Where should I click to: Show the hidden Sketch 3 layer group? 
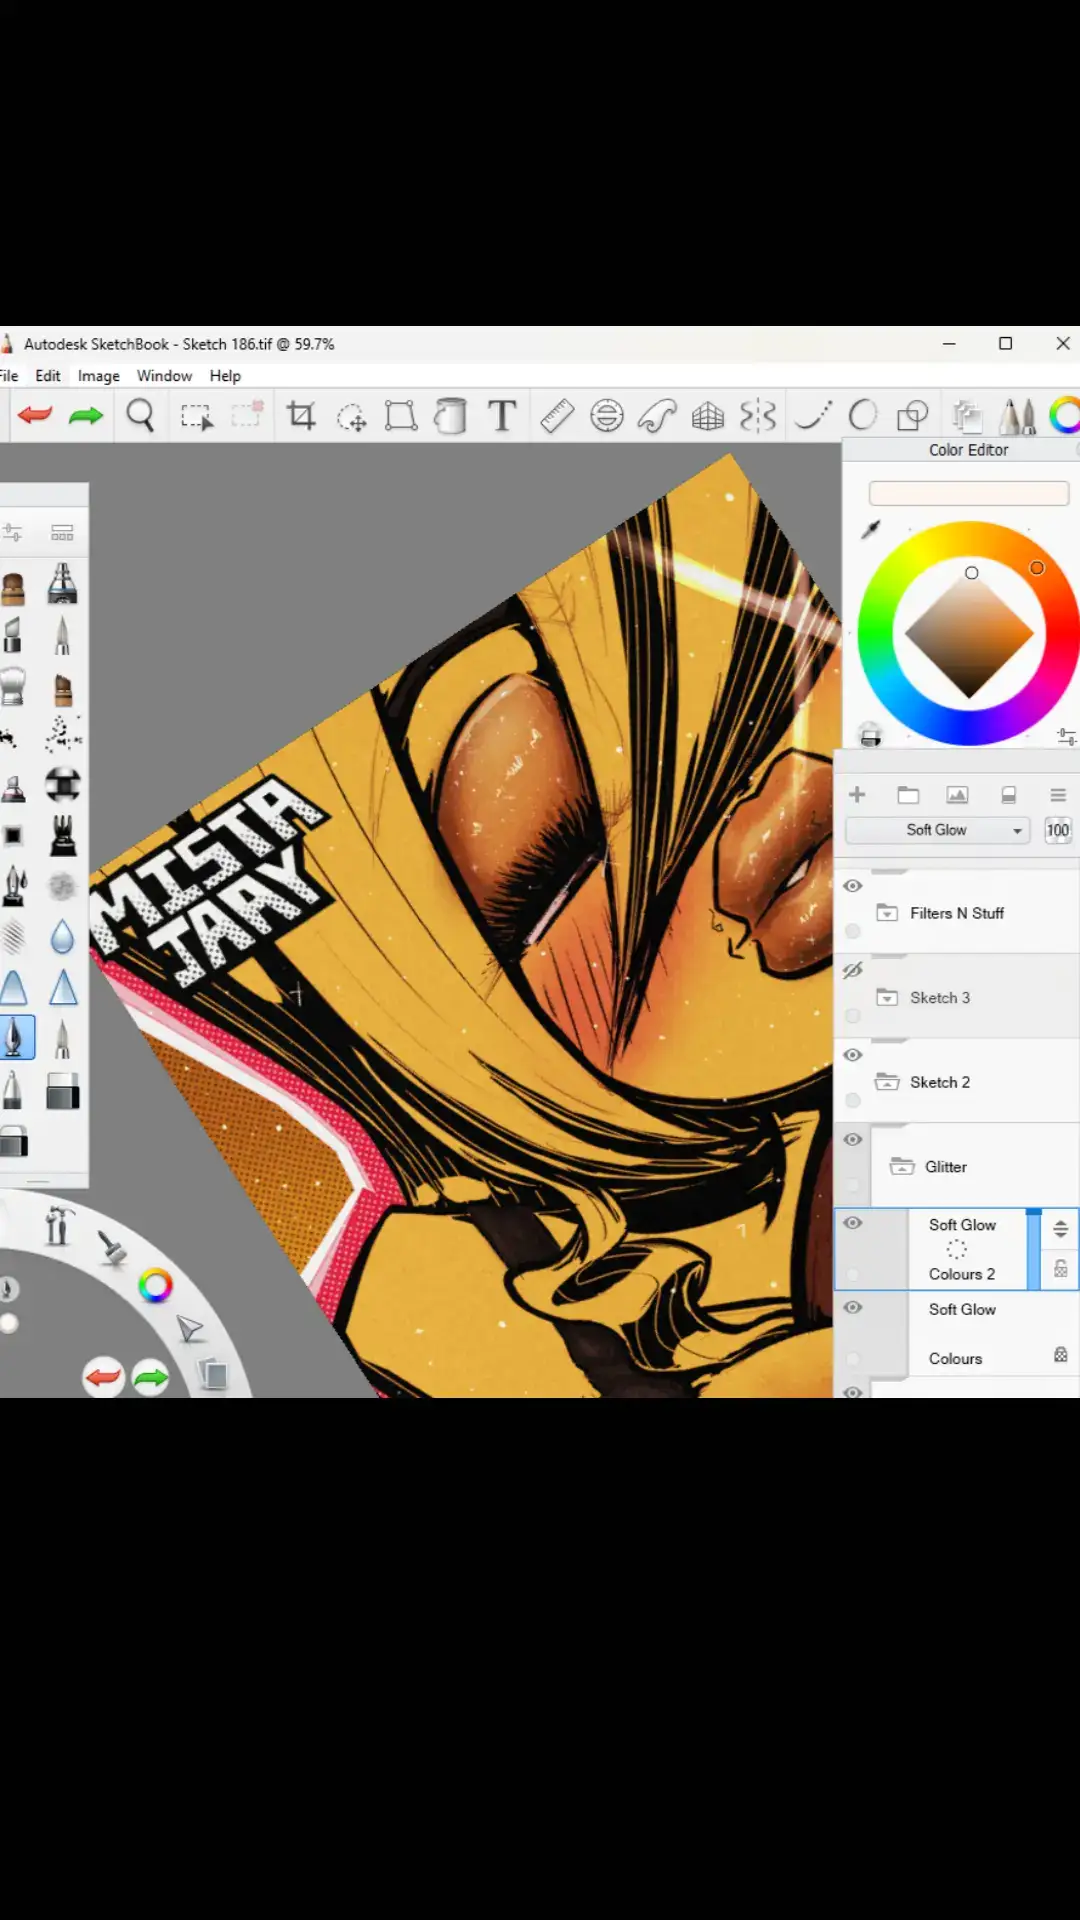pyautogui.click(x=853, y=970)
